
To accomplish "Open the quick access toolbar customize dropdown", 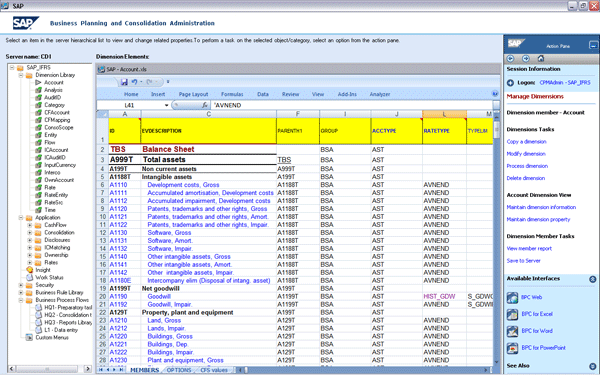I will coord(168,82).
